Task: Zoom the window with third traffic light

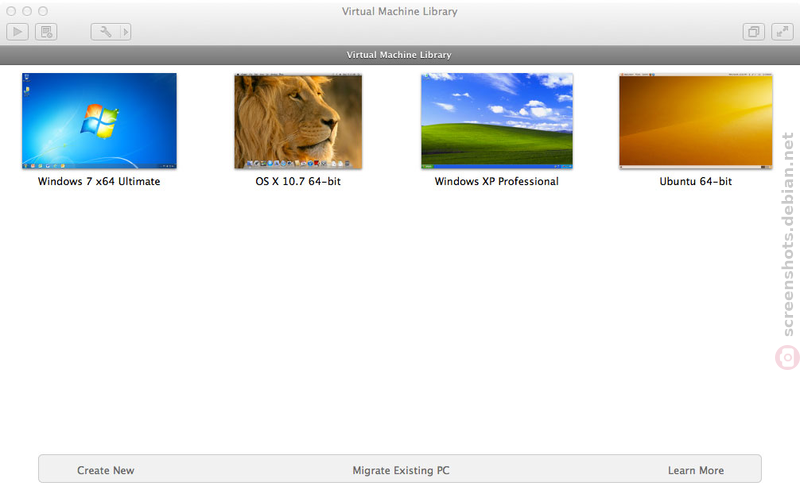Action: coord(43,11)
